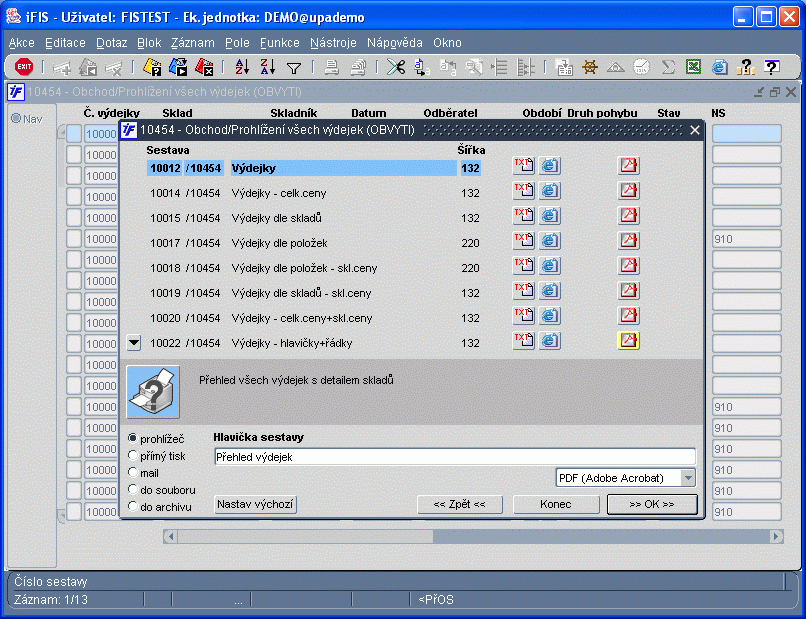
Task: Sort descending with the Z-A icon
Action: (268, 67)
